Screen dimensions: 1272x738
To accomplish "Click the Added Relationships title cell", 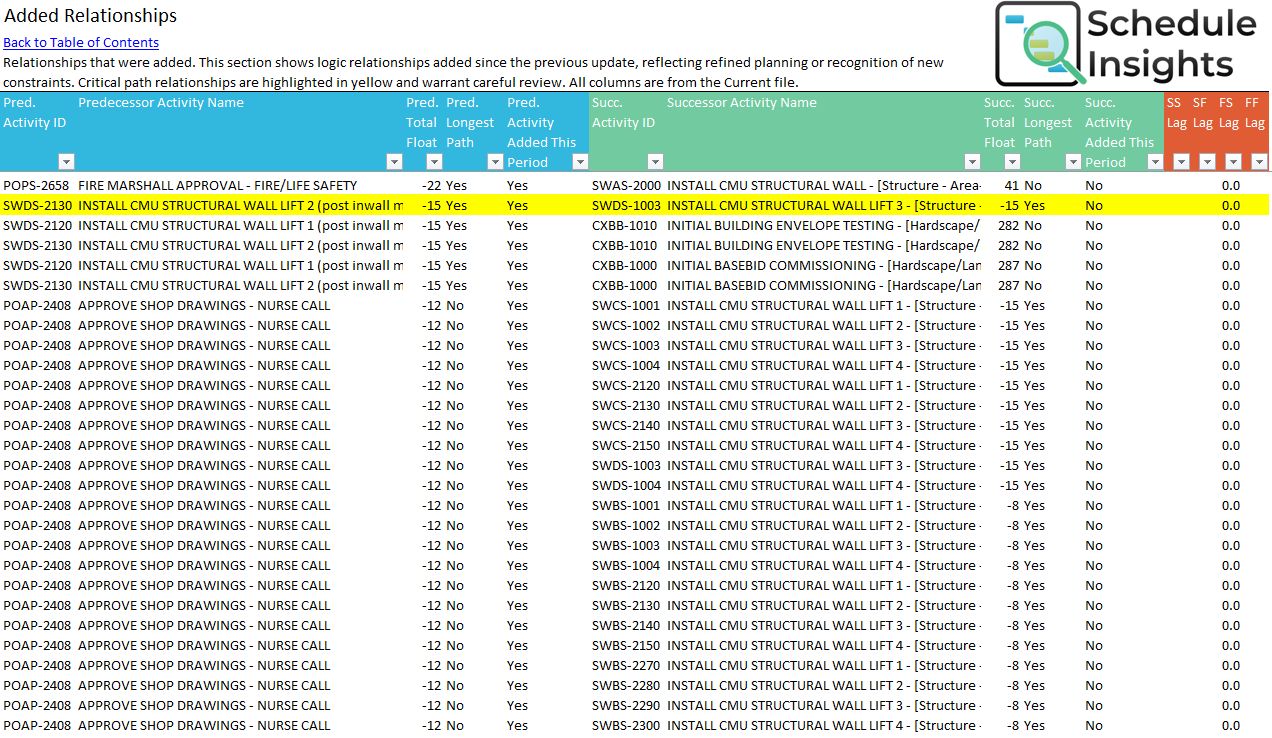I will coord(91,16).
